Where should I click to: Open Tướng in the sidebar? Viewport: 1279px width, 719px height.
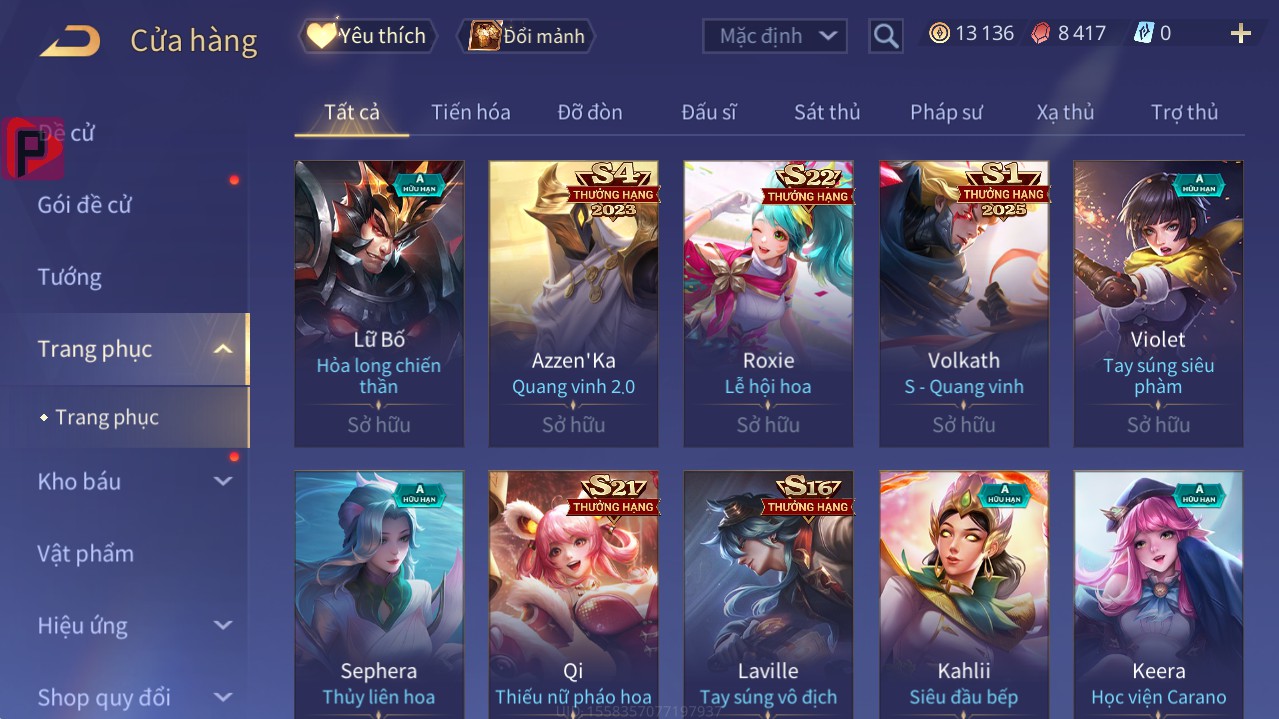click(x=70, y=277)
